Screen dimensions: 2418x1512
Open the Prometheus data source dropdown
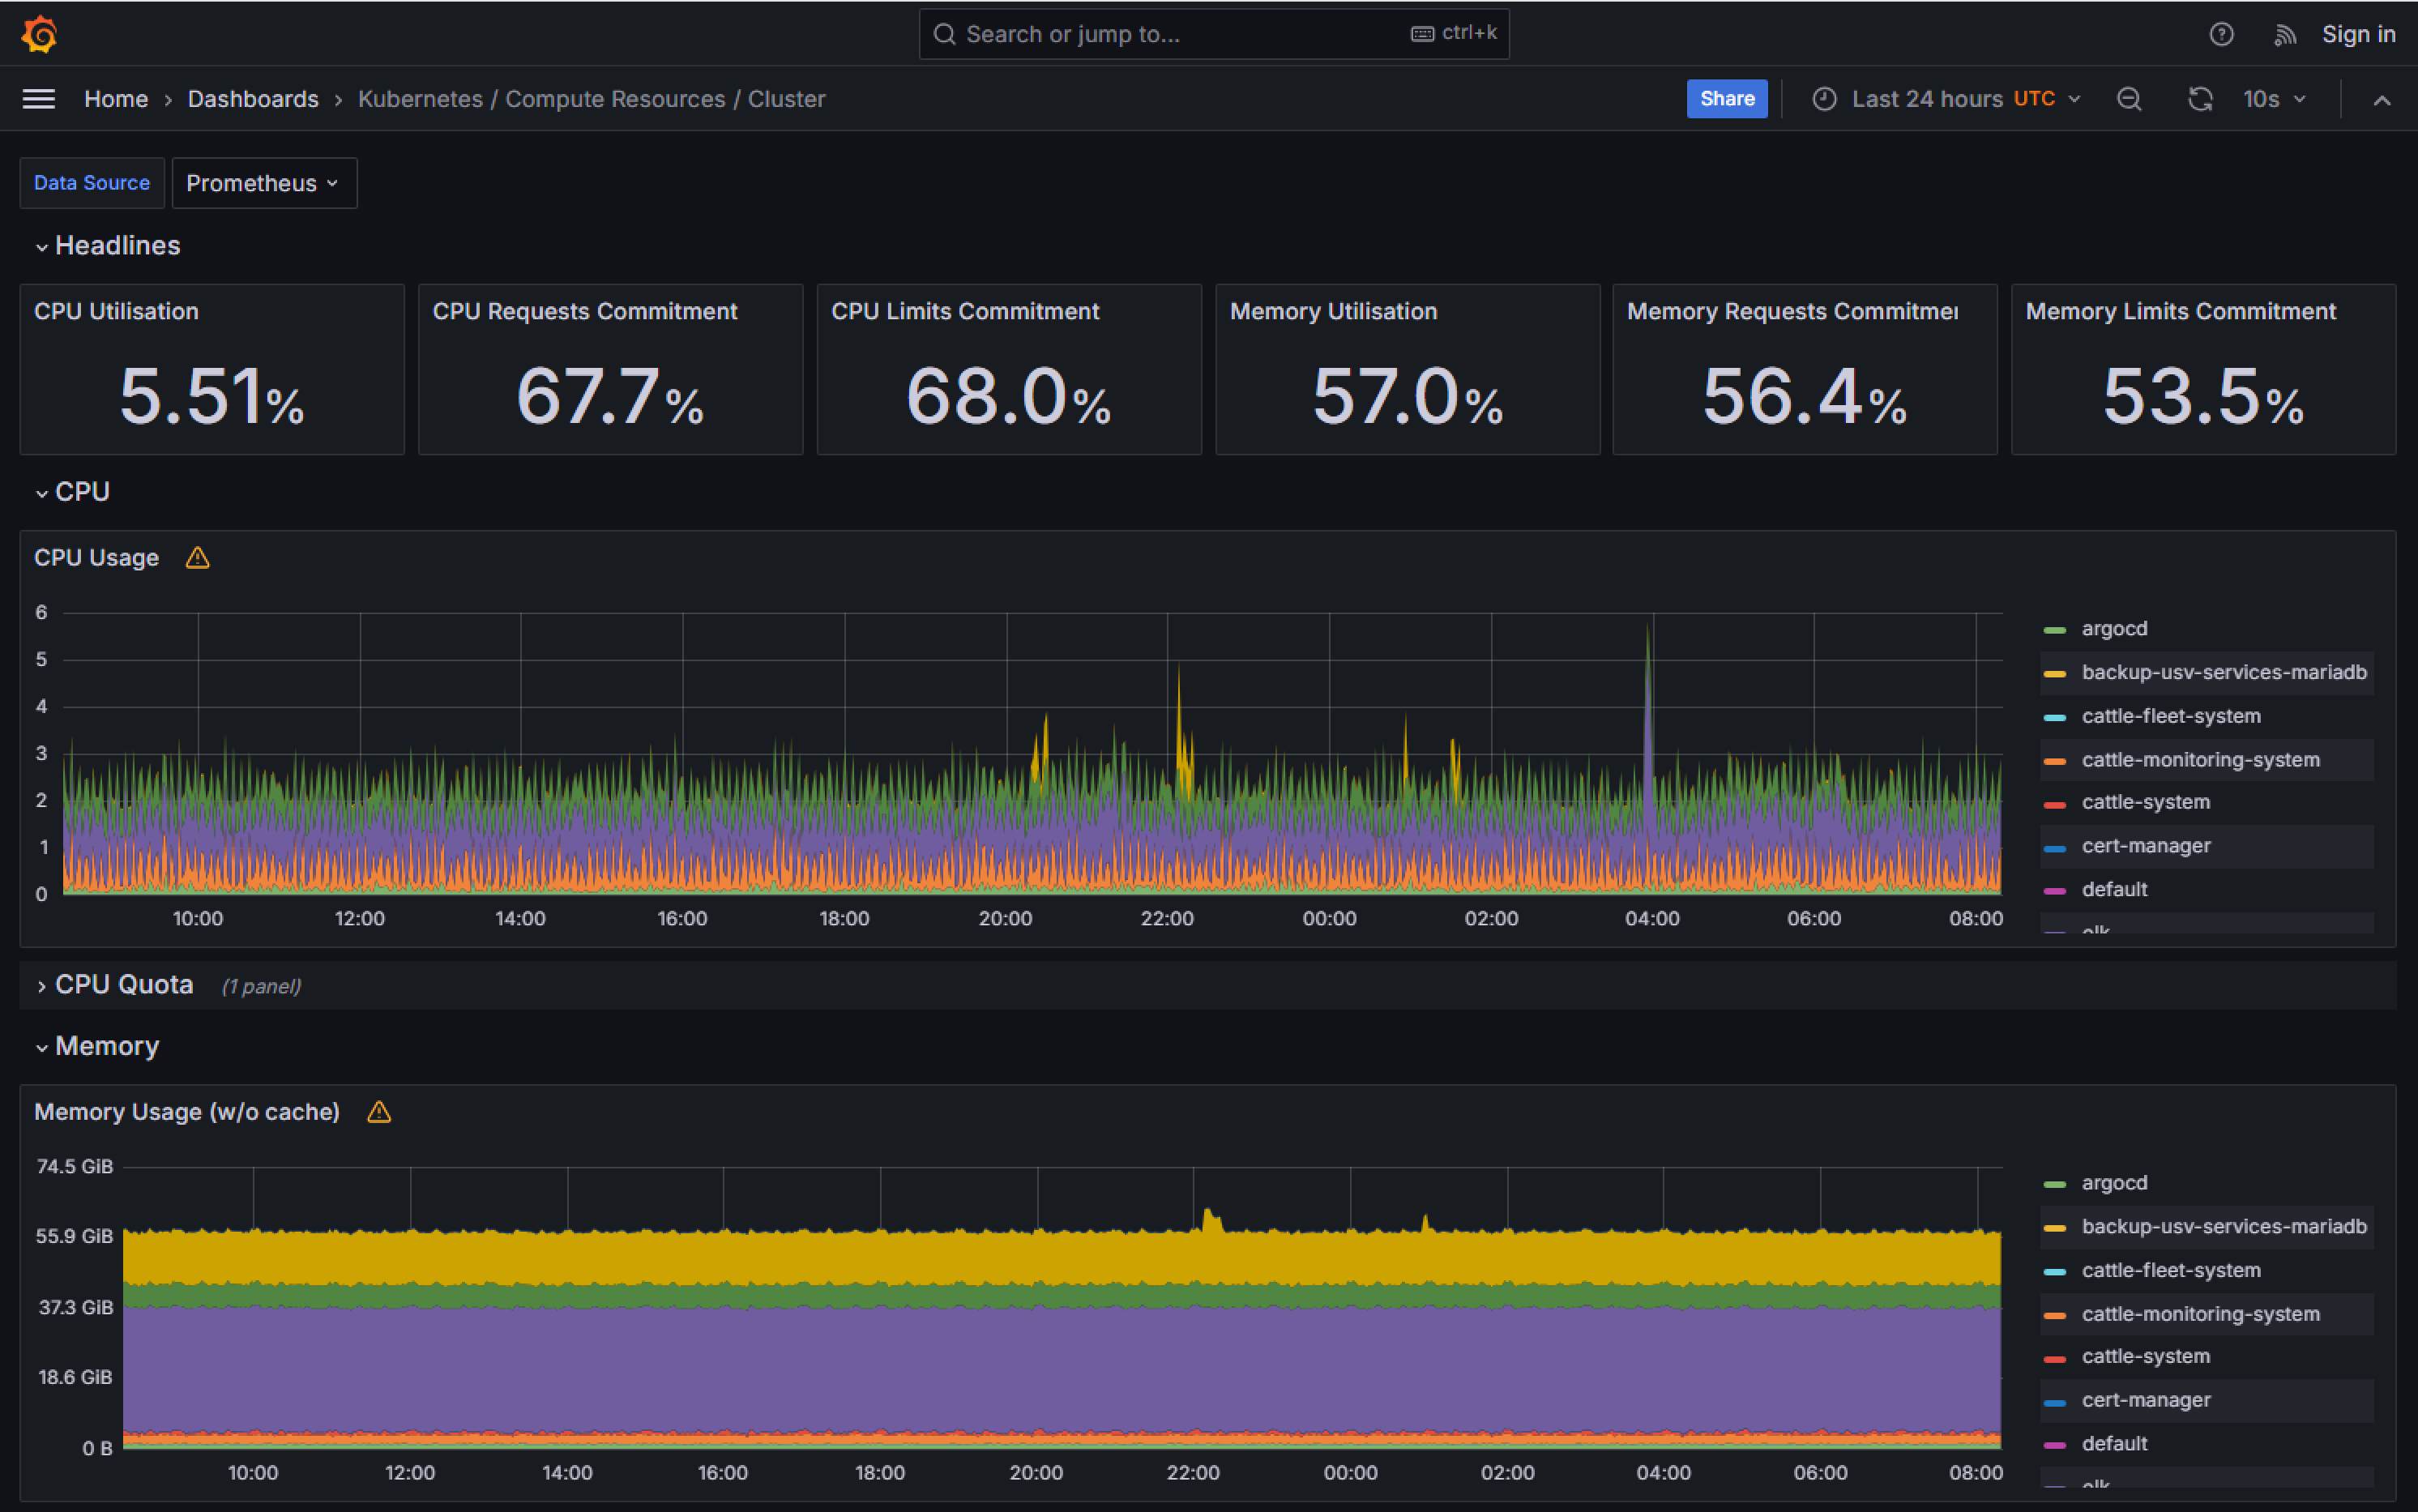tap(264, 183)
